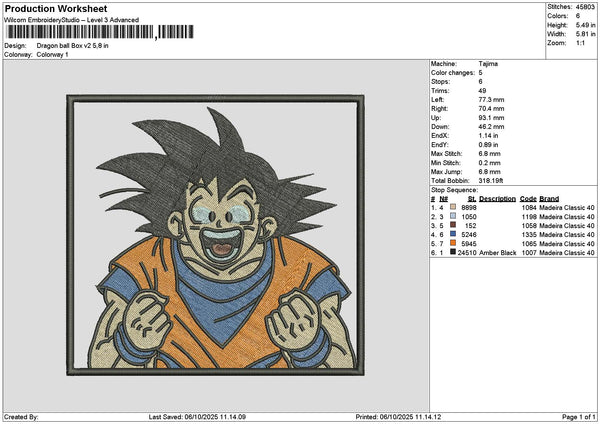Click the Goku embroidery design preview
The image size is (600, 424).
[215, 235]
